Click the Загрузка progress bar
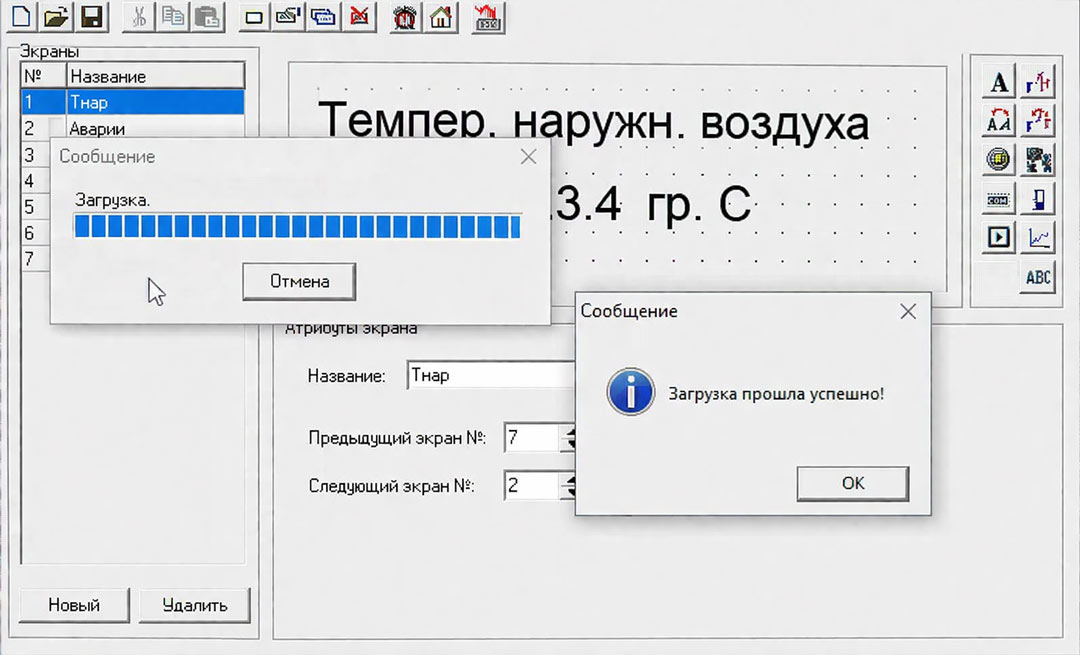 click(x=298, y=227)
